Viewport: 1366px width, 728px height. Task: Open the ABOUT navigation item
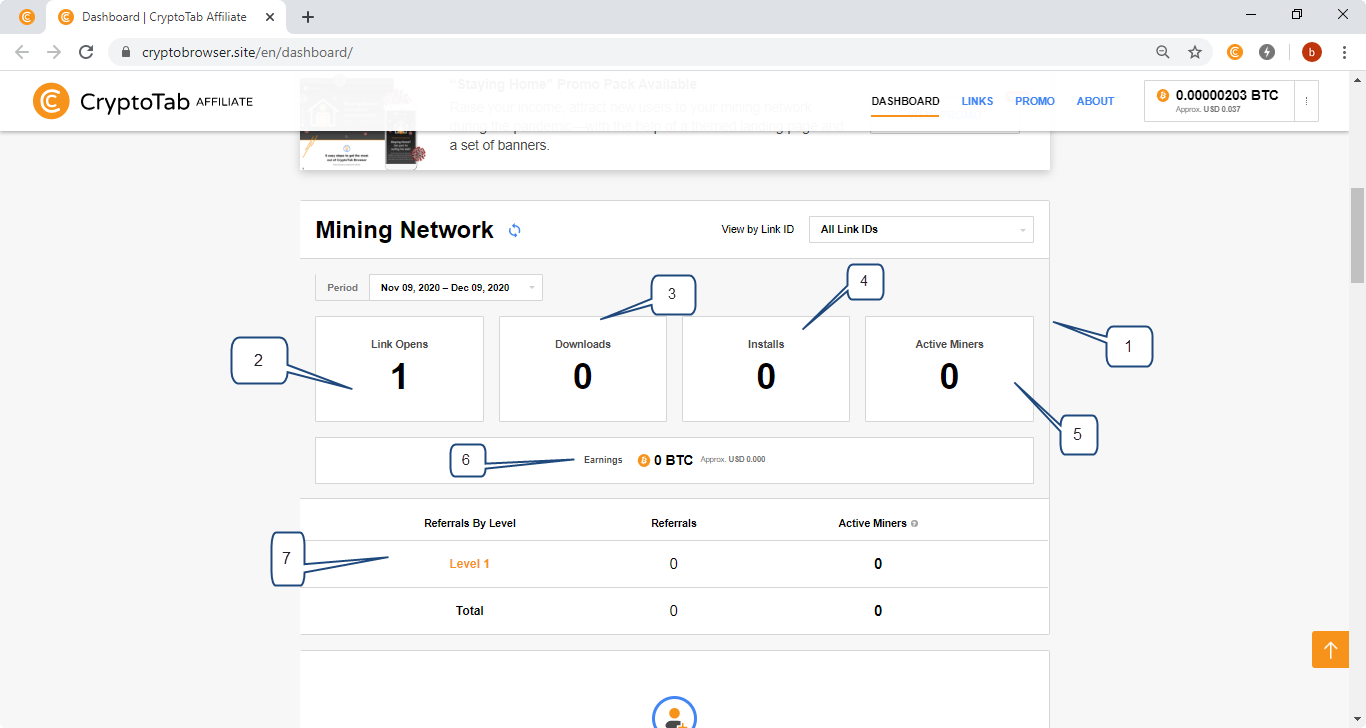(x=1095, y=101)
